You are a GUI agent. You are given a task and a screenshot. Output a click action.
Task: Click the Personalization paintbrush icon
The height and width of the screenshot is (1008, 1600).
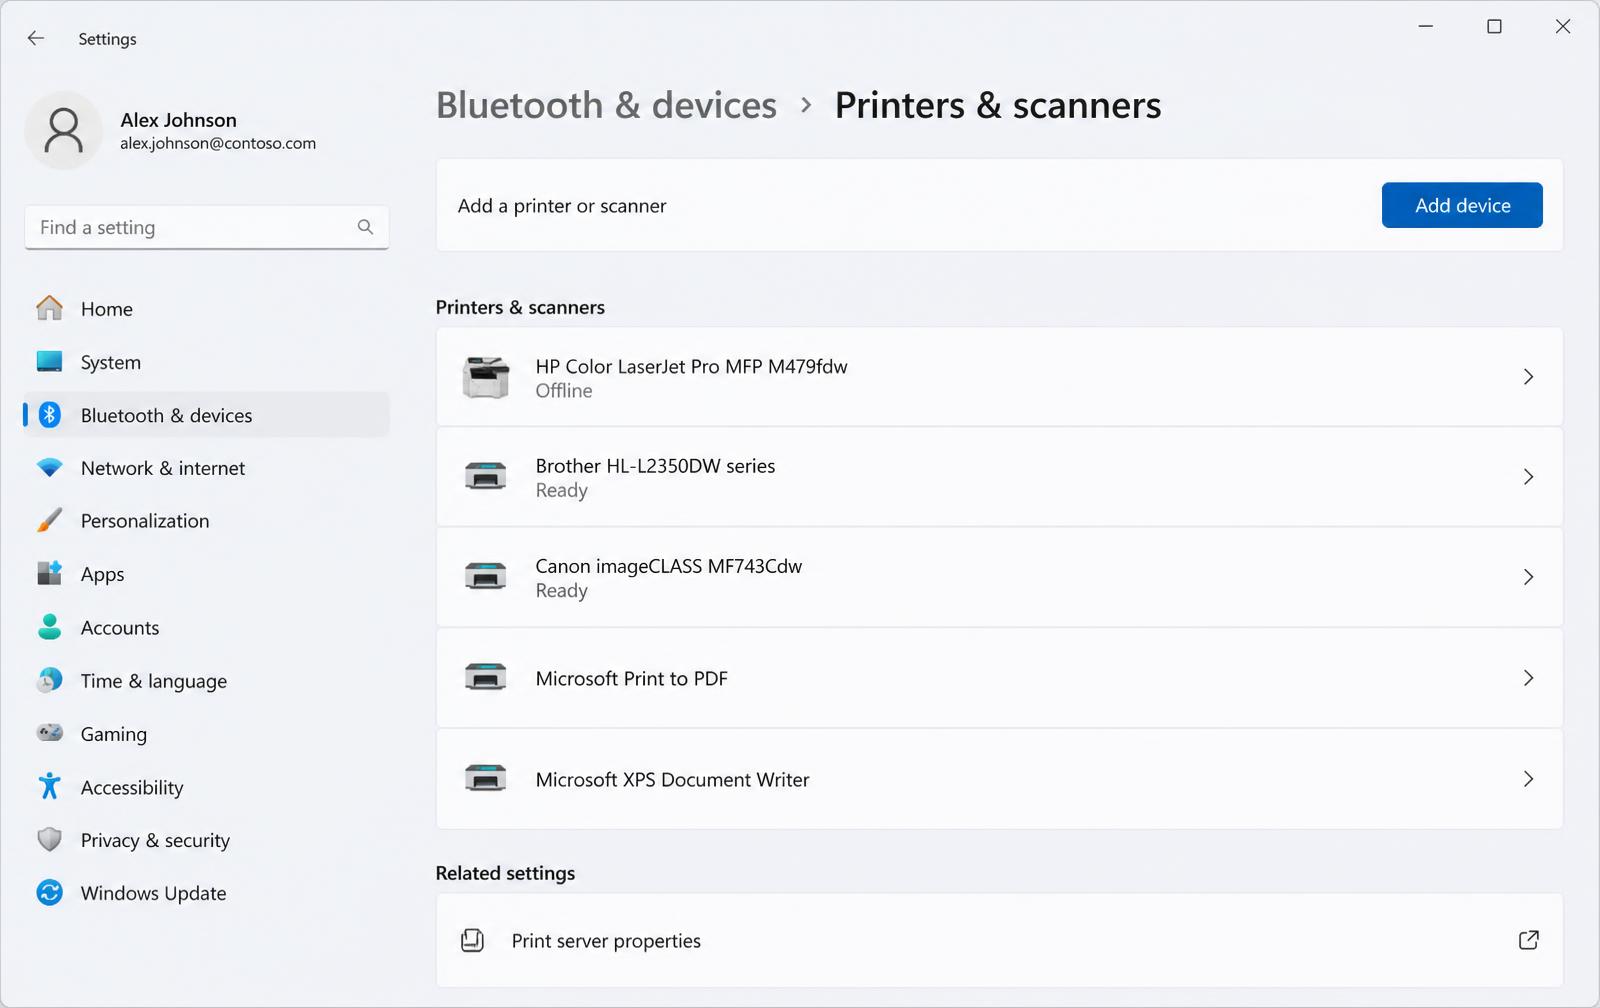(49, 521)
